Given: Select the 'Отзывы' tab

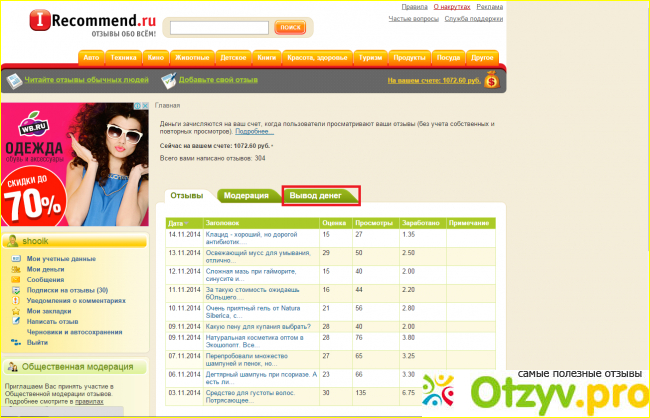Looking at the screenshot, I should coord(187,195).
